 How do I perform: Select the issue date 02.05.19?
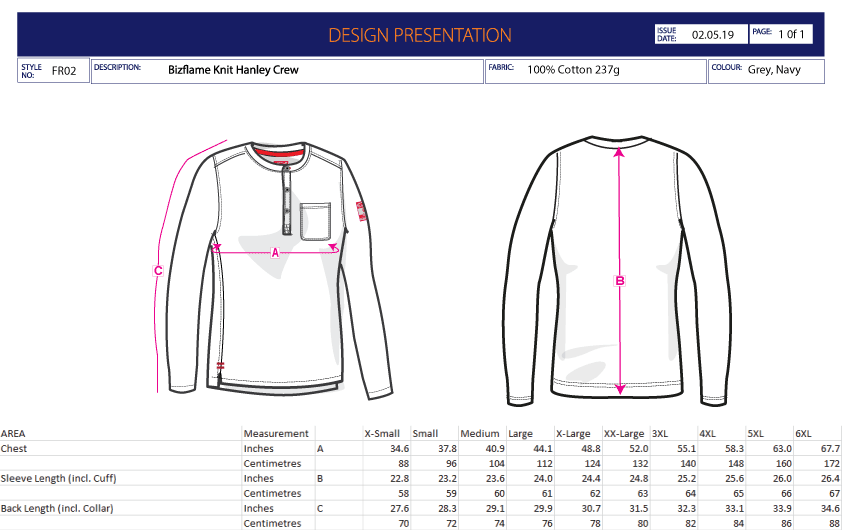(713, 35)
